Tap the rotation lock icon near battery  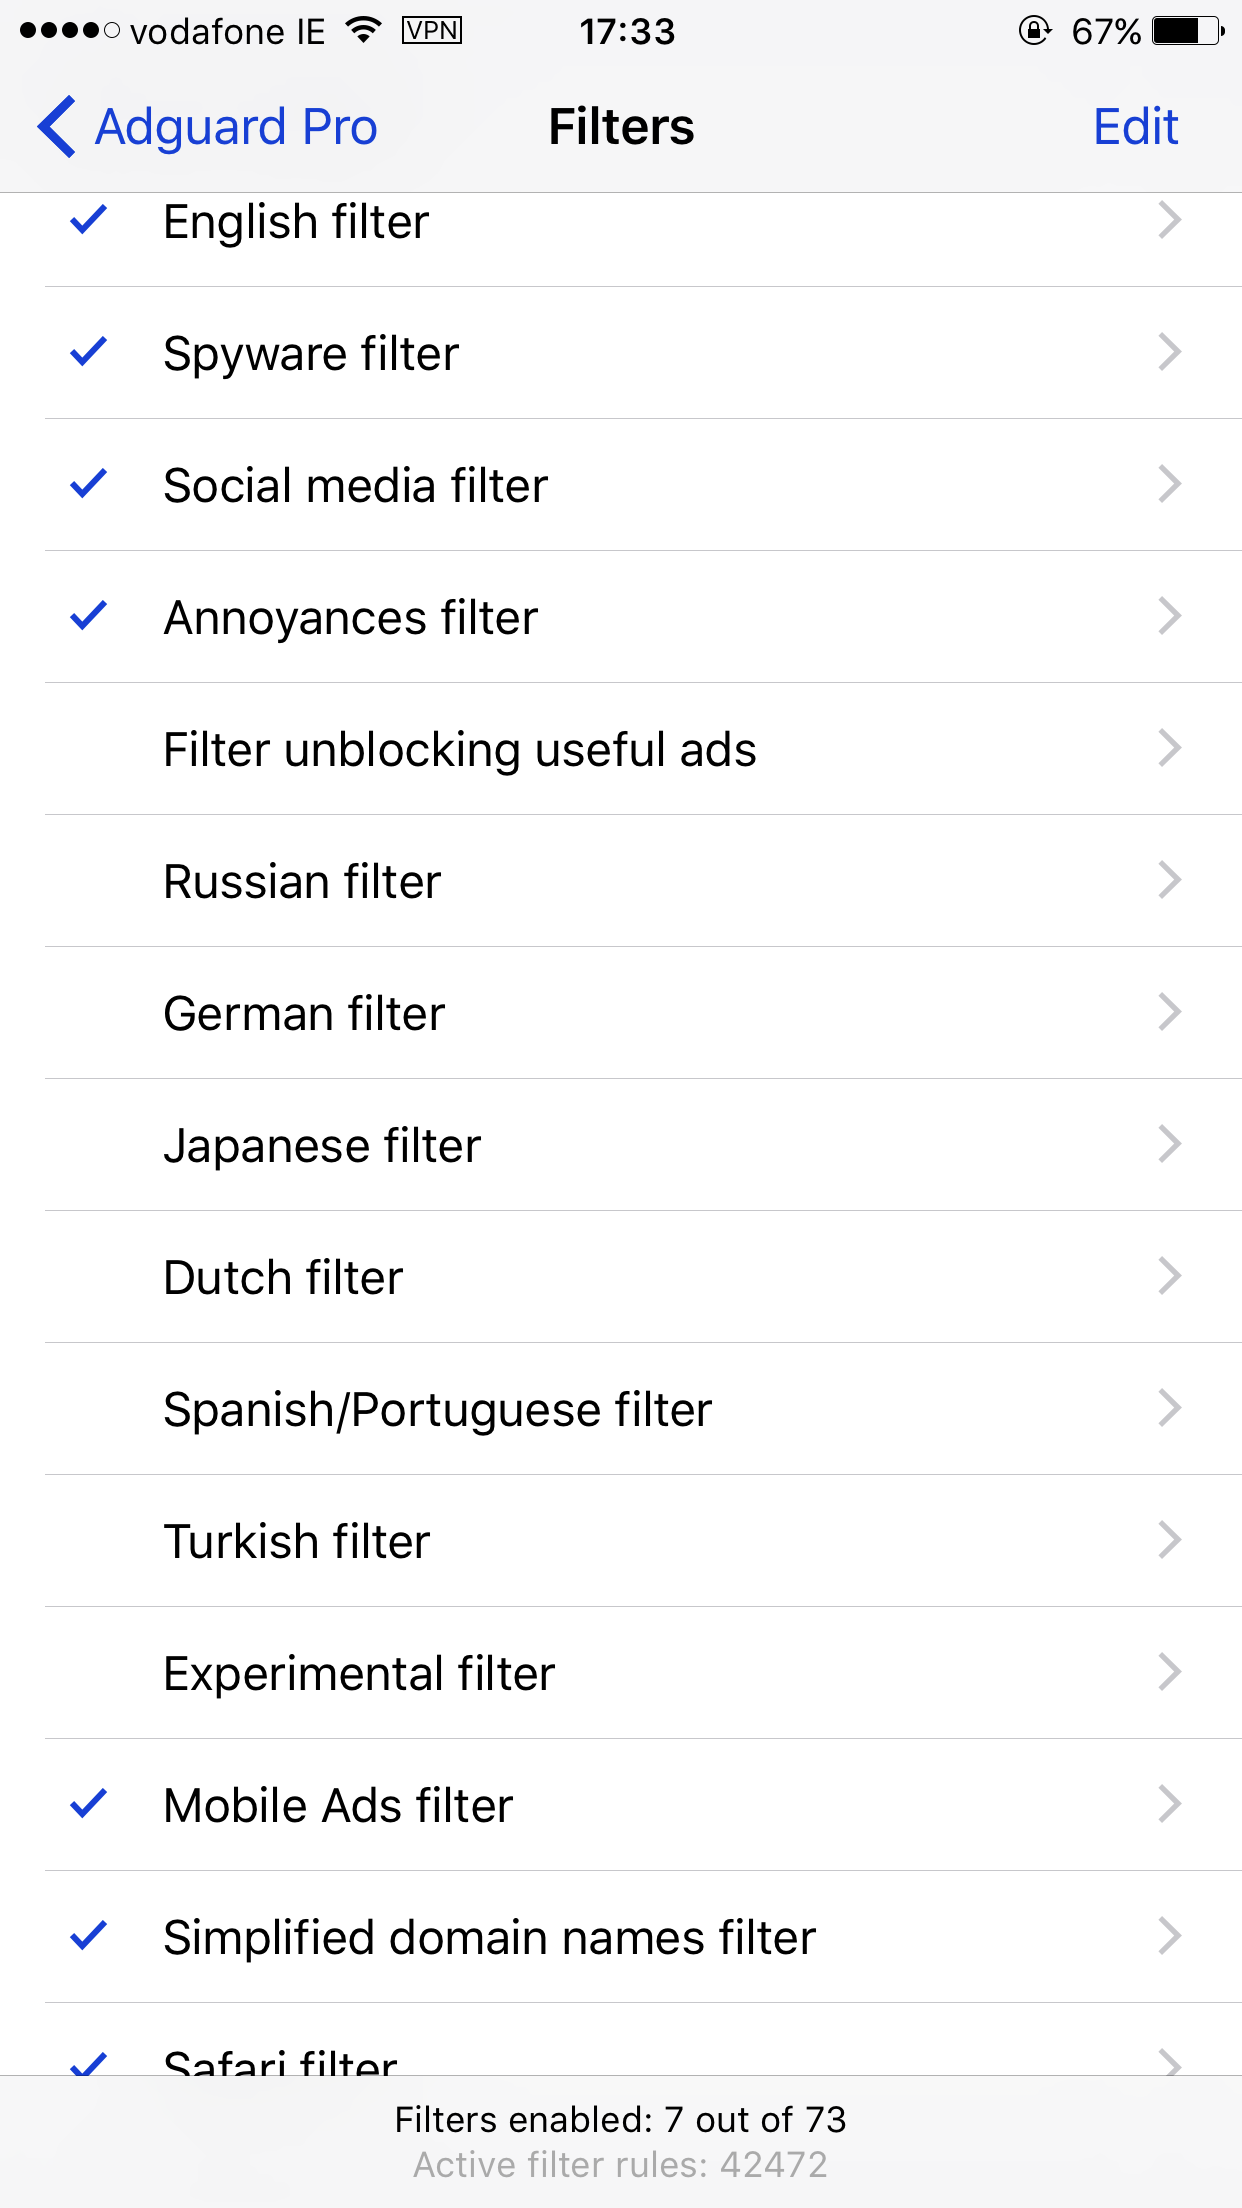tap(1035, 31)
